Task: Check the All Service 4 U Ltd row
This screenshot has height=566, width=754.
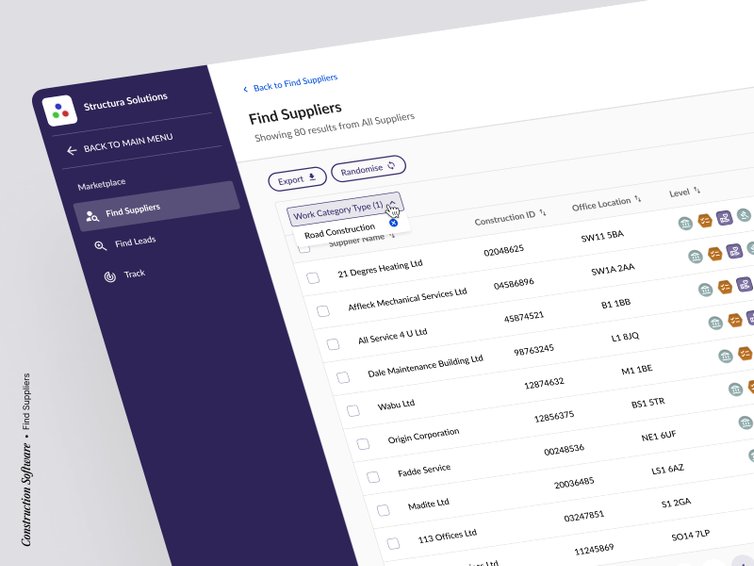Action: (333, 344)
